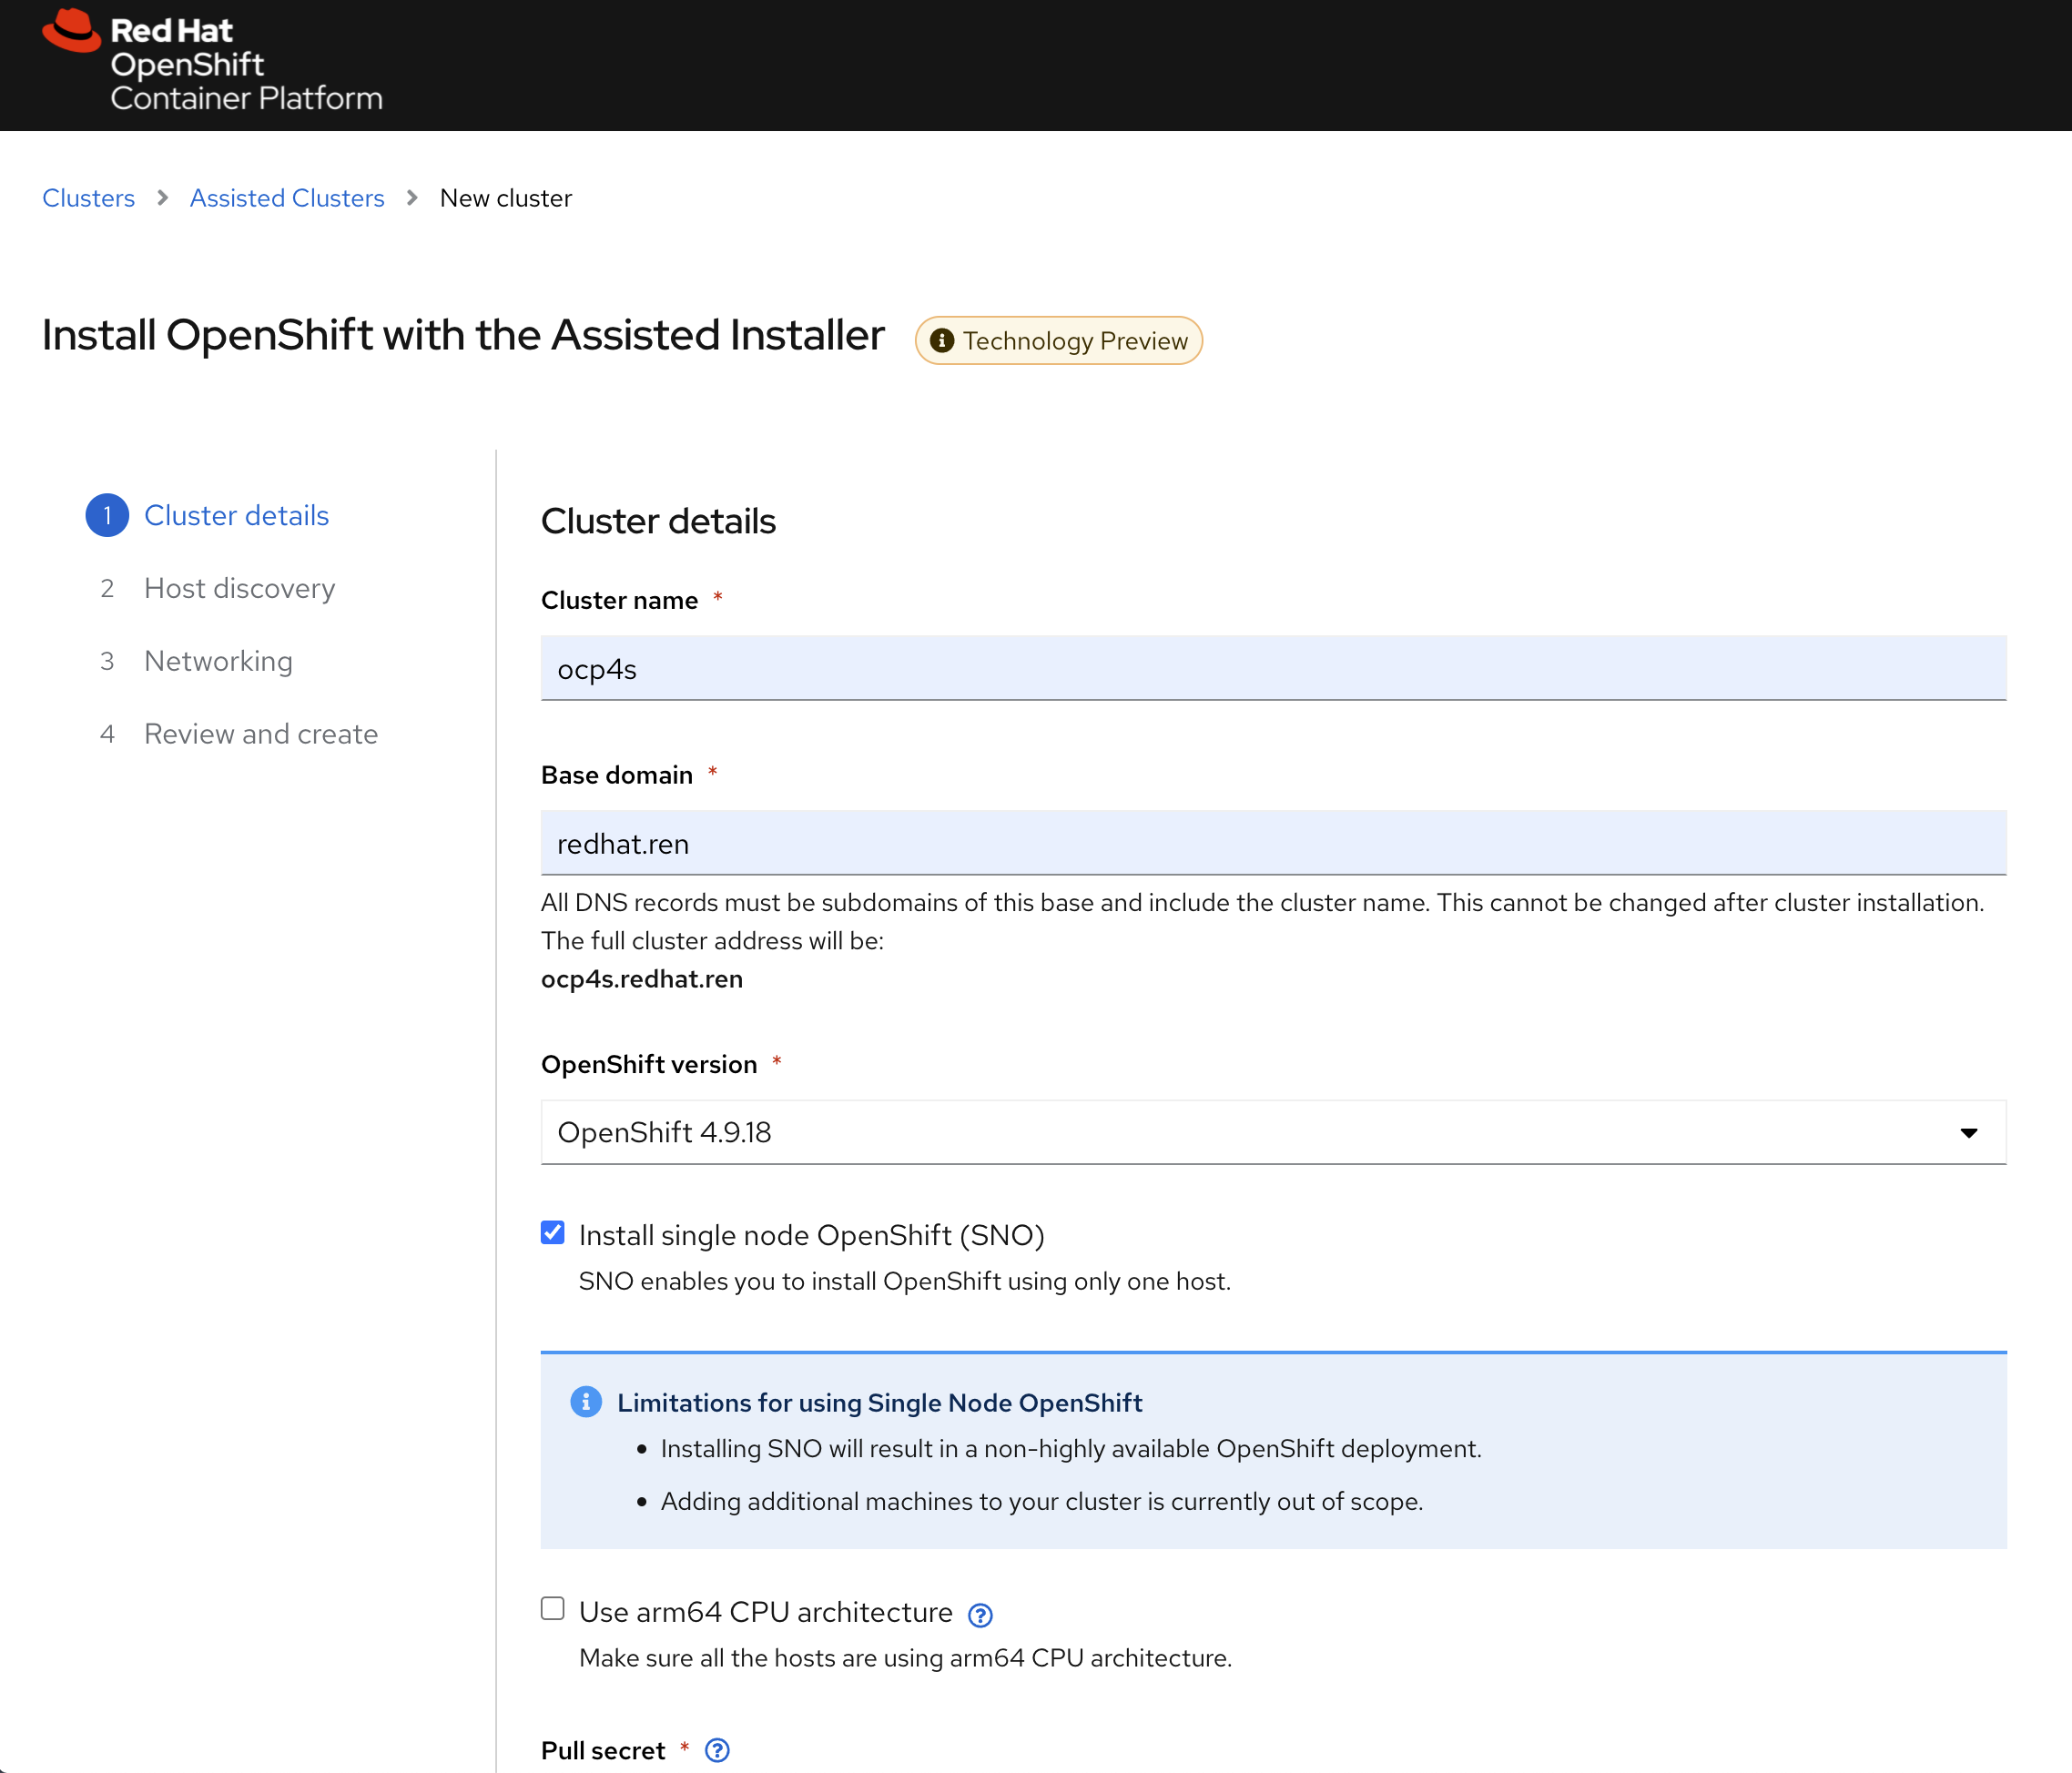Click the Technology Preview info icon

pos(941,341)
